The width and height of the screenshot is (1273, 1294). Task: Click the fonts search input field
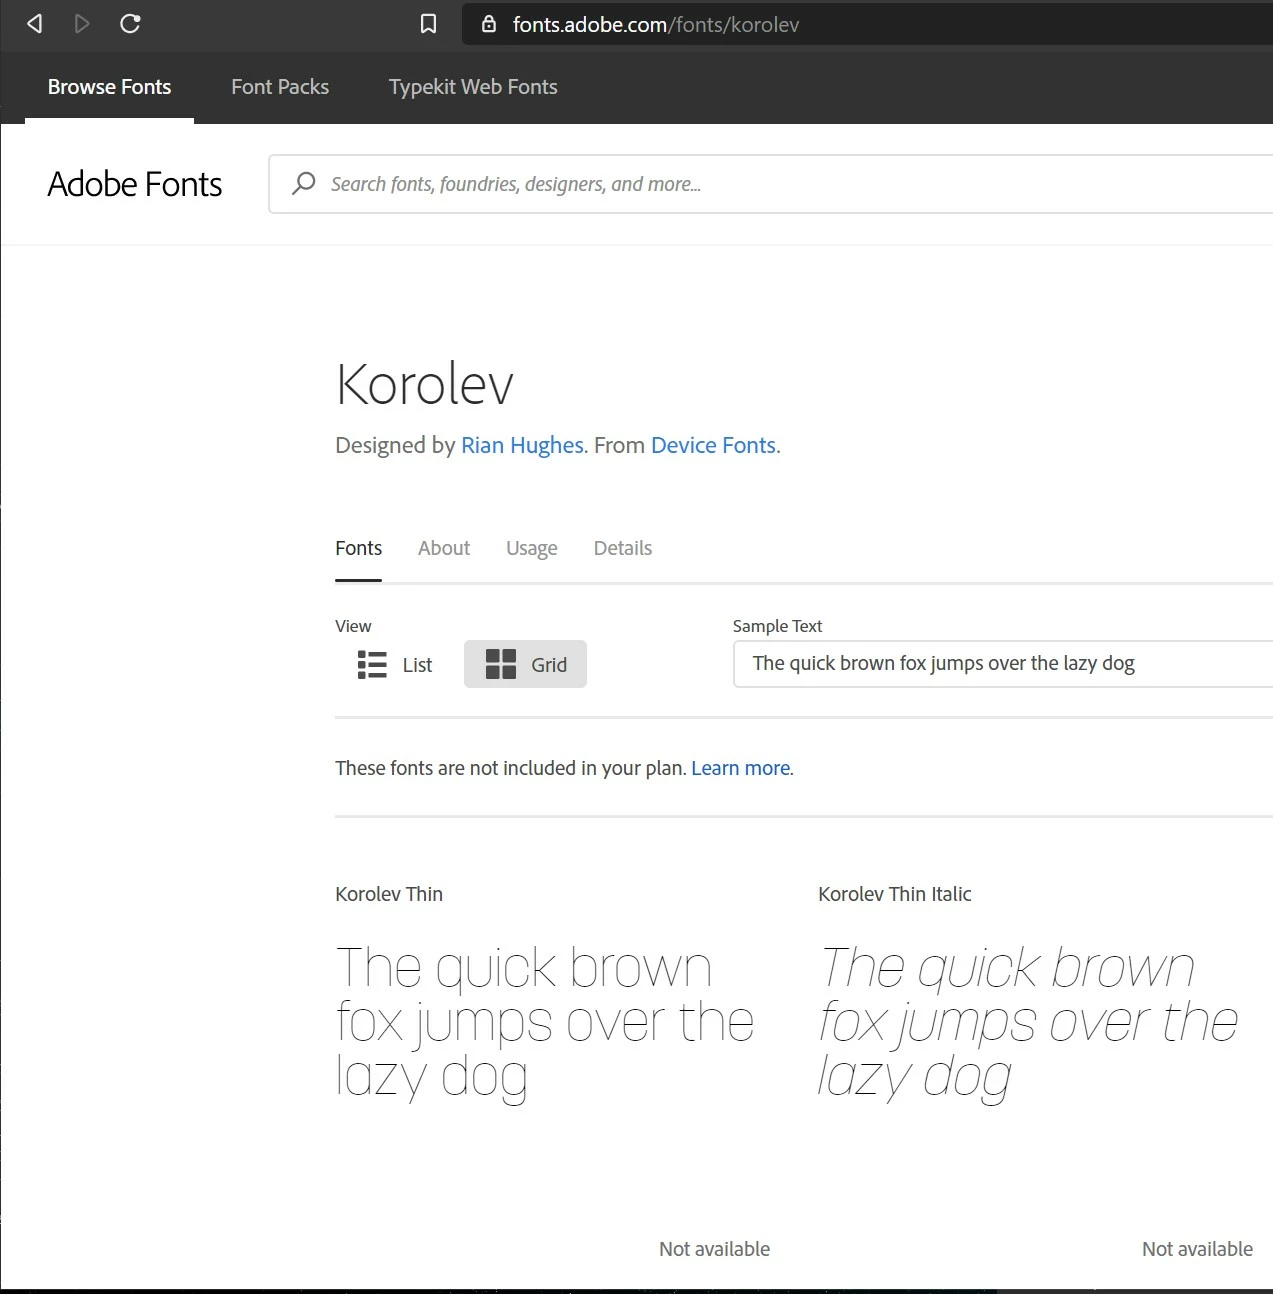tap(770, 184)
